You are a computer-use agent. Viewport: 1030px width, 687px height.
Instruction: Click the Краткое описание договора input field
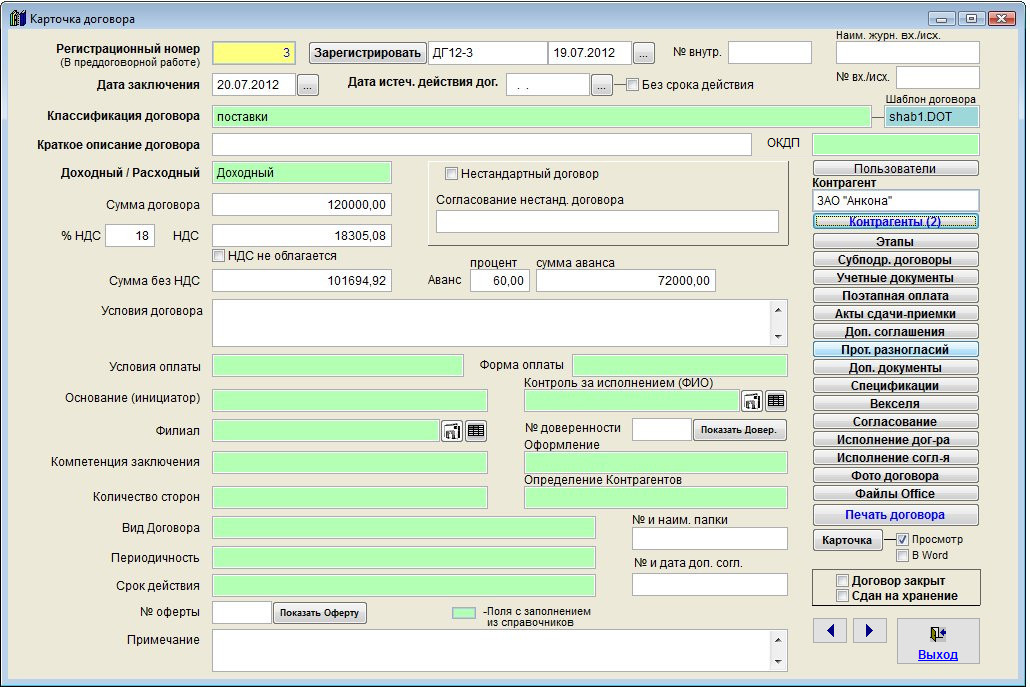pos(481,145)
